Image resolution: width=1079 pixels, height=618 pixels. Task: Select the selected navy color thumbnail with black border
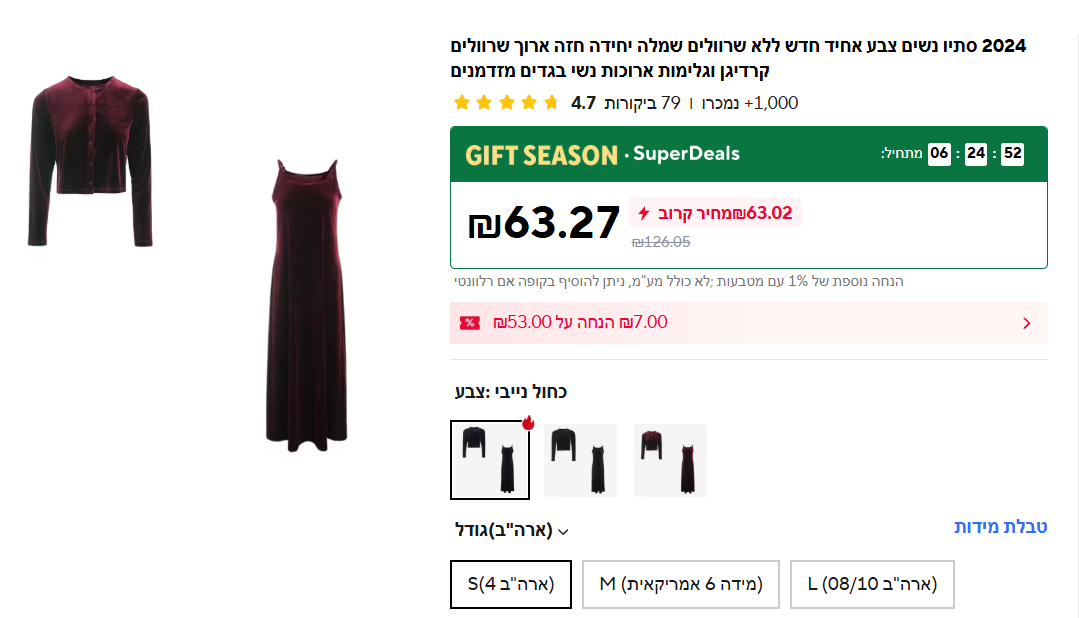pos(490,460)
